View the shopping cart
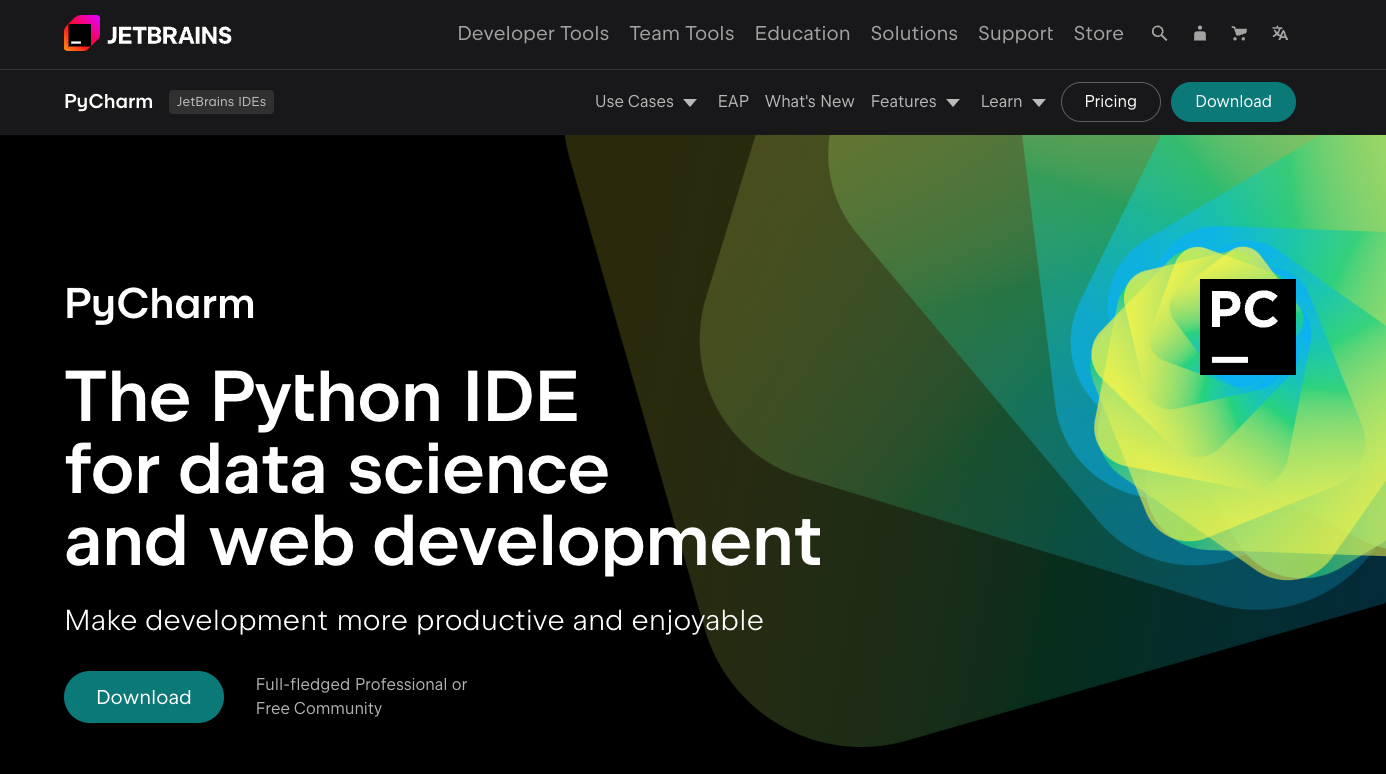 coord(1239,33)
